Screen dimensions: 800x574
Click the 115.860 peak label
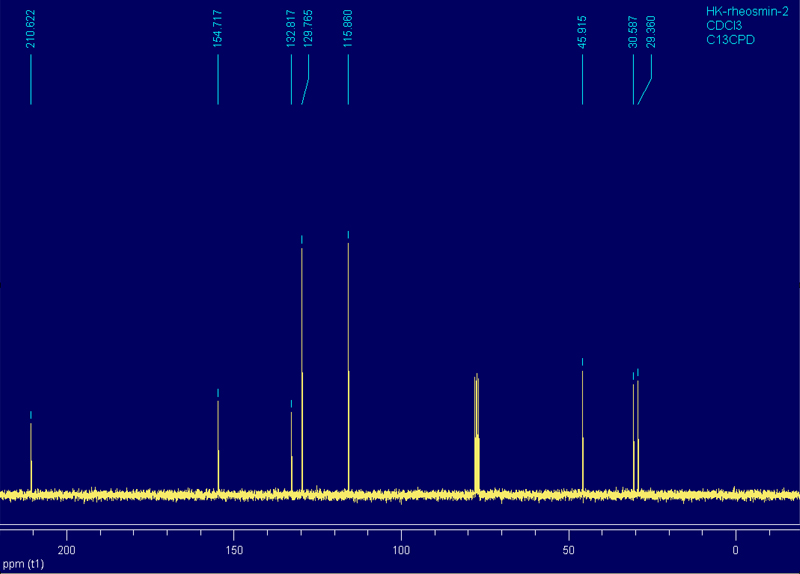pos(348,29)
